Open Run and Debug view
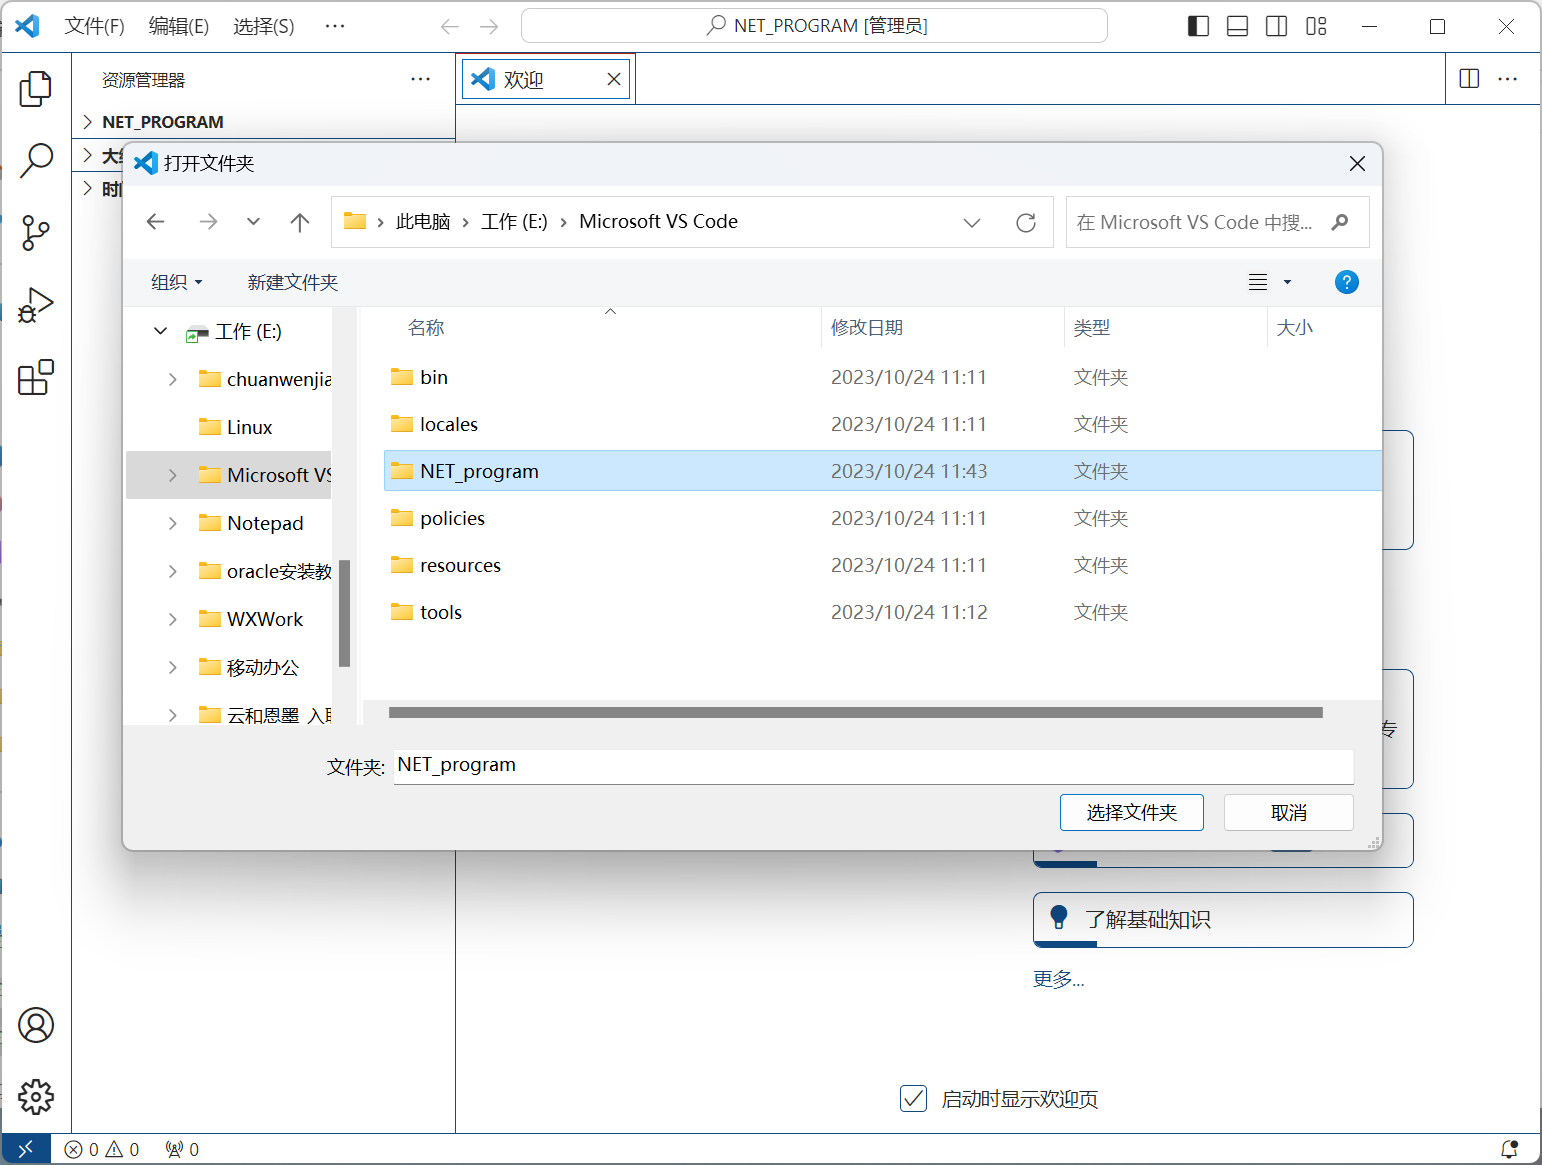This screenshot has width=1542, height=1165. (36, 305)
